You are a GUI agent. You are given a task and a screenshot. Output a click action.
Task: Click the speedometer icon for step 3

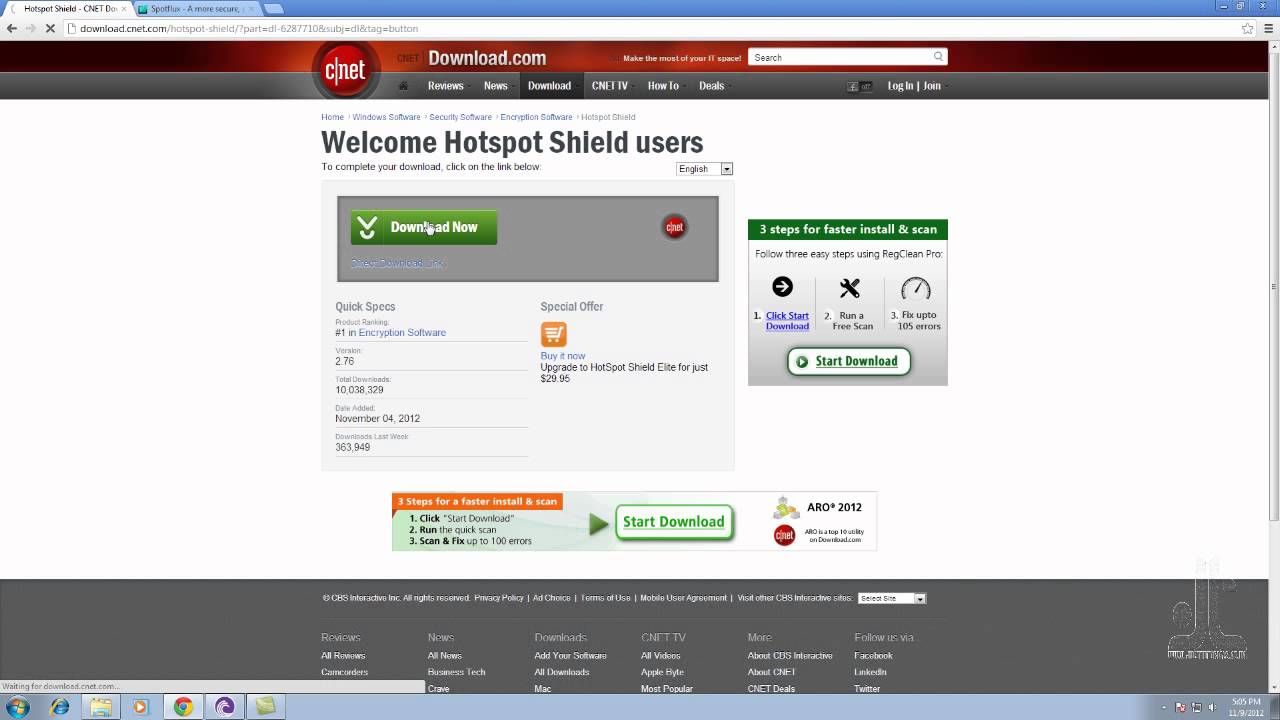point(916,289)
